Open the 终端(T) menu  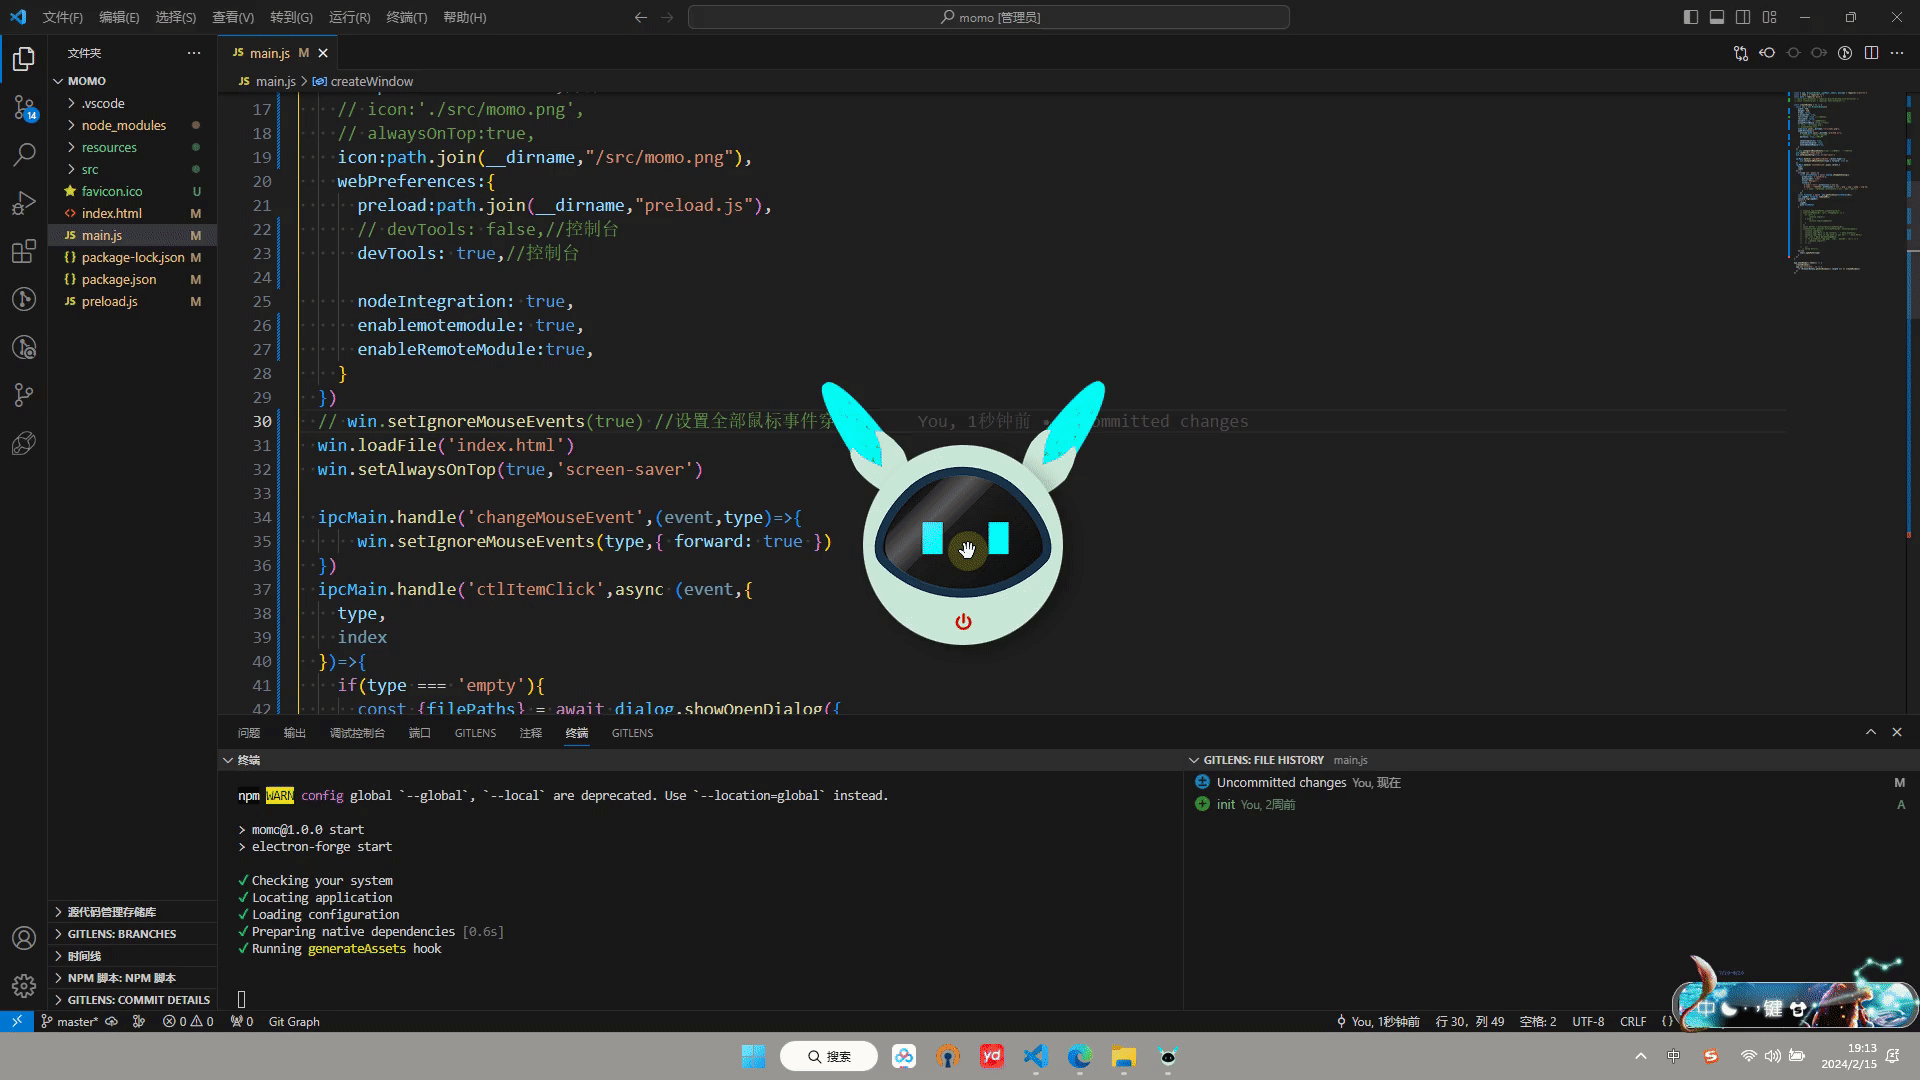coord(406,17)
